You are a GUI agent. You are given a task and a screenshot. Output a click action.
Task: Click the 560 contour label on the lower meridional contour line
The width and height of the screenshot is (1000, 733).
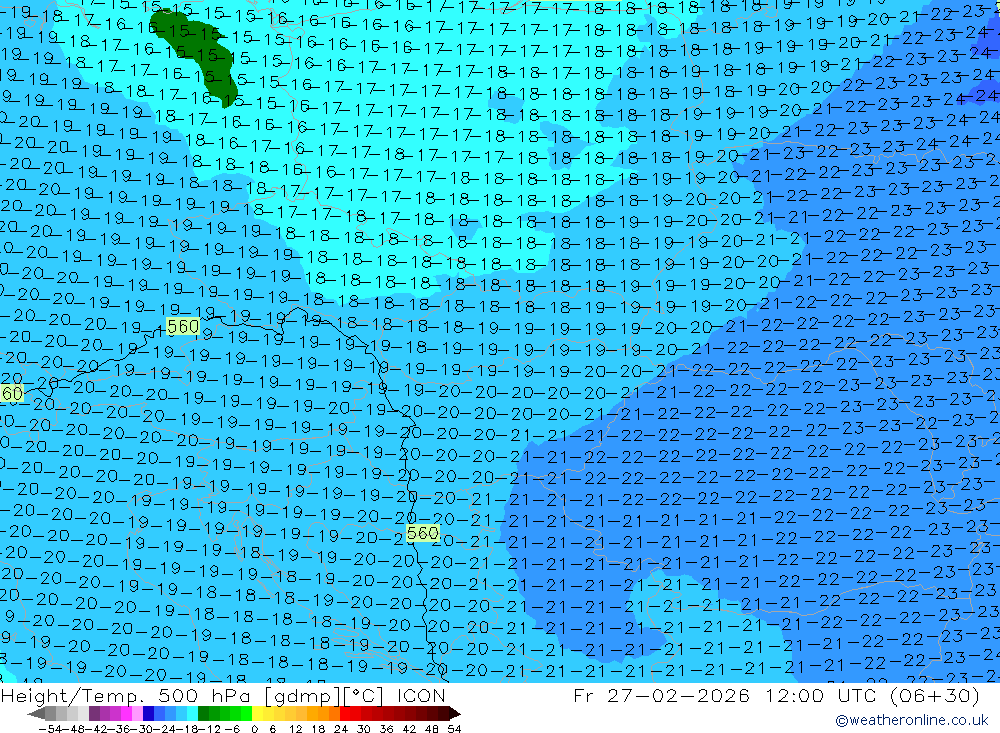tap(422, 533)
